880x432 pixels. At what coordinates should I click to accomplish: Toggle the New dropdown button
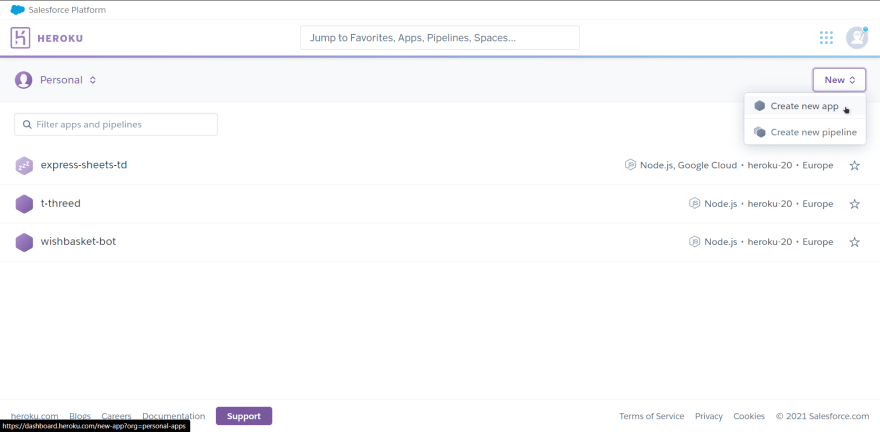[x=839, y=80]
